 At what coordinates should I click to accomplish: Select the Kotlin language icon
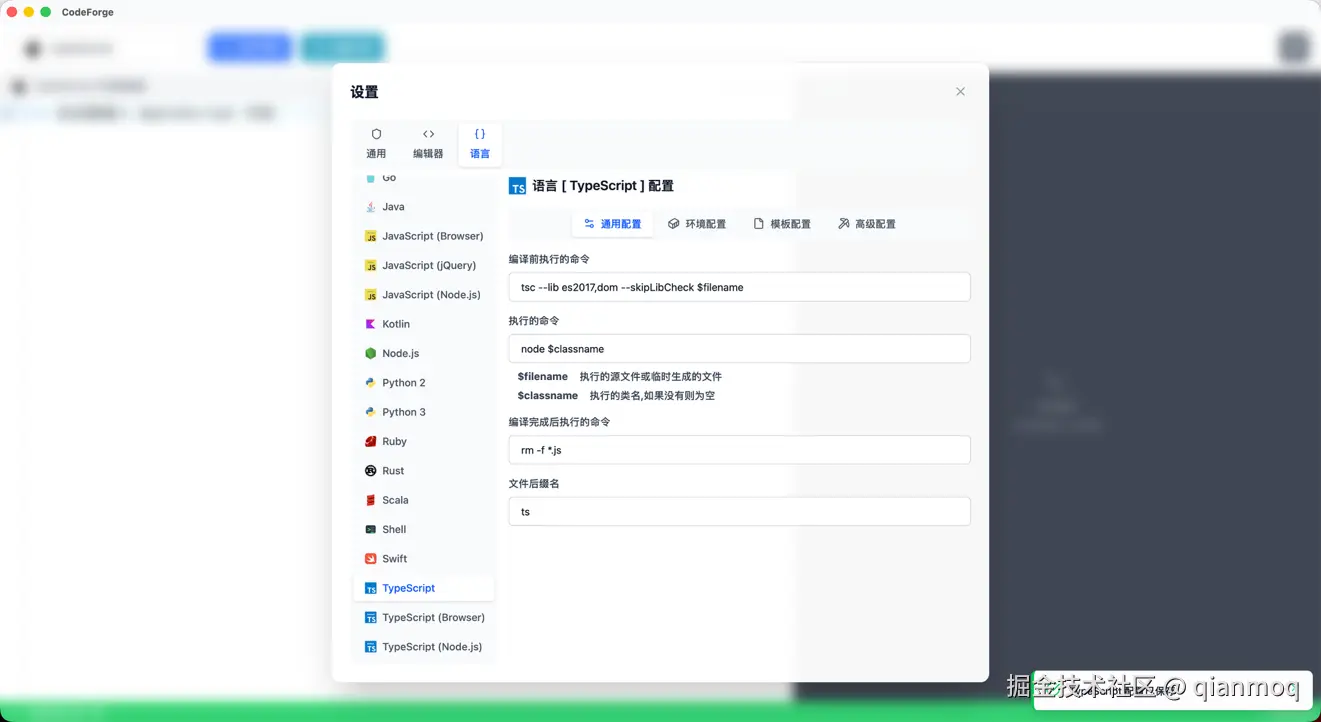point(371,323)
